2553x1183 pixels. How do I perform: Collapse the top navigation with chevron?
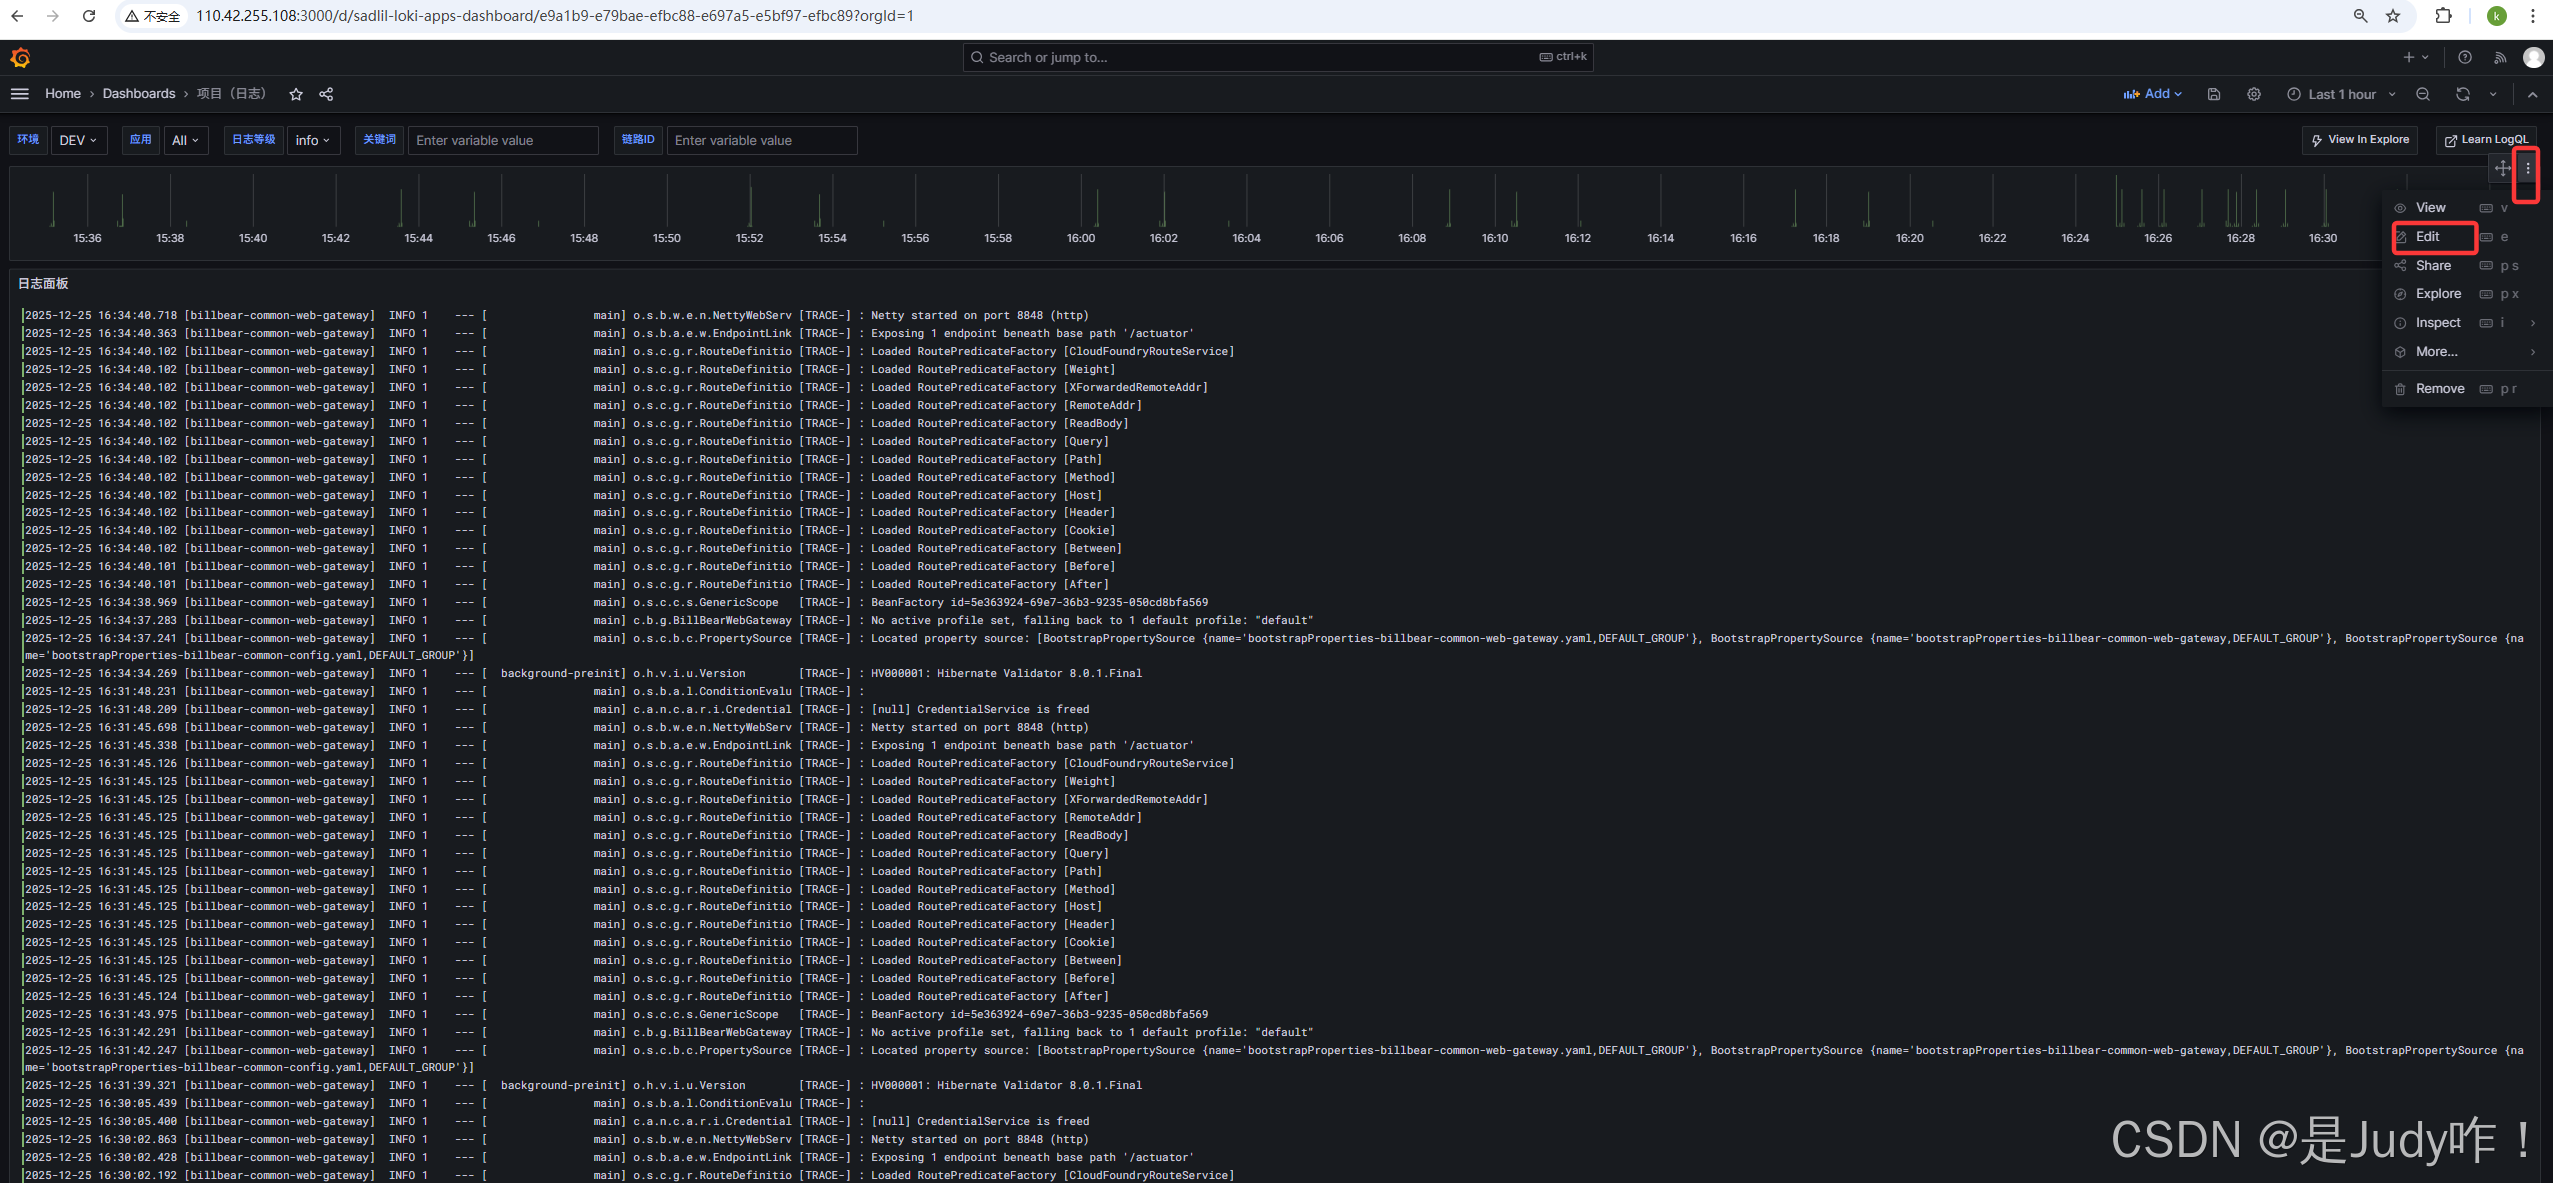click(2532, 94)
